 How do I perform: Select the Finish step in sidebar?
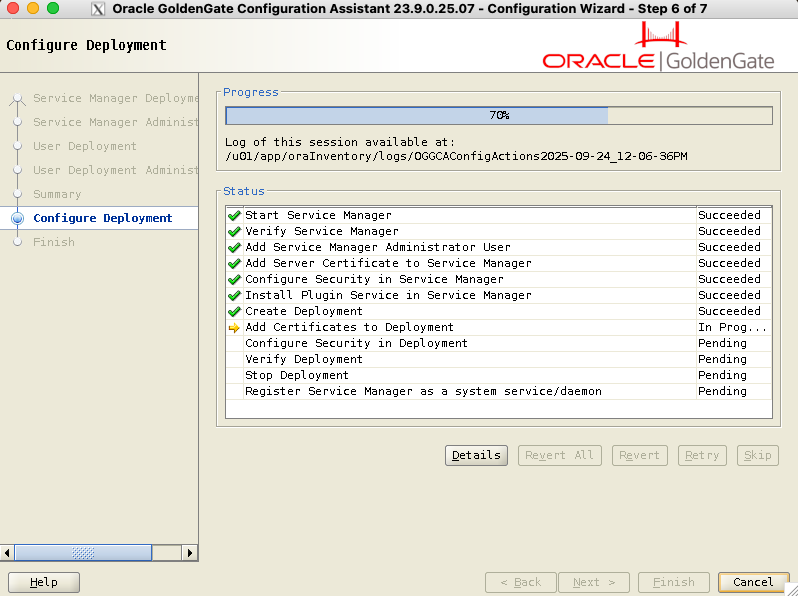pyautogui.click(x=53, y=242)
